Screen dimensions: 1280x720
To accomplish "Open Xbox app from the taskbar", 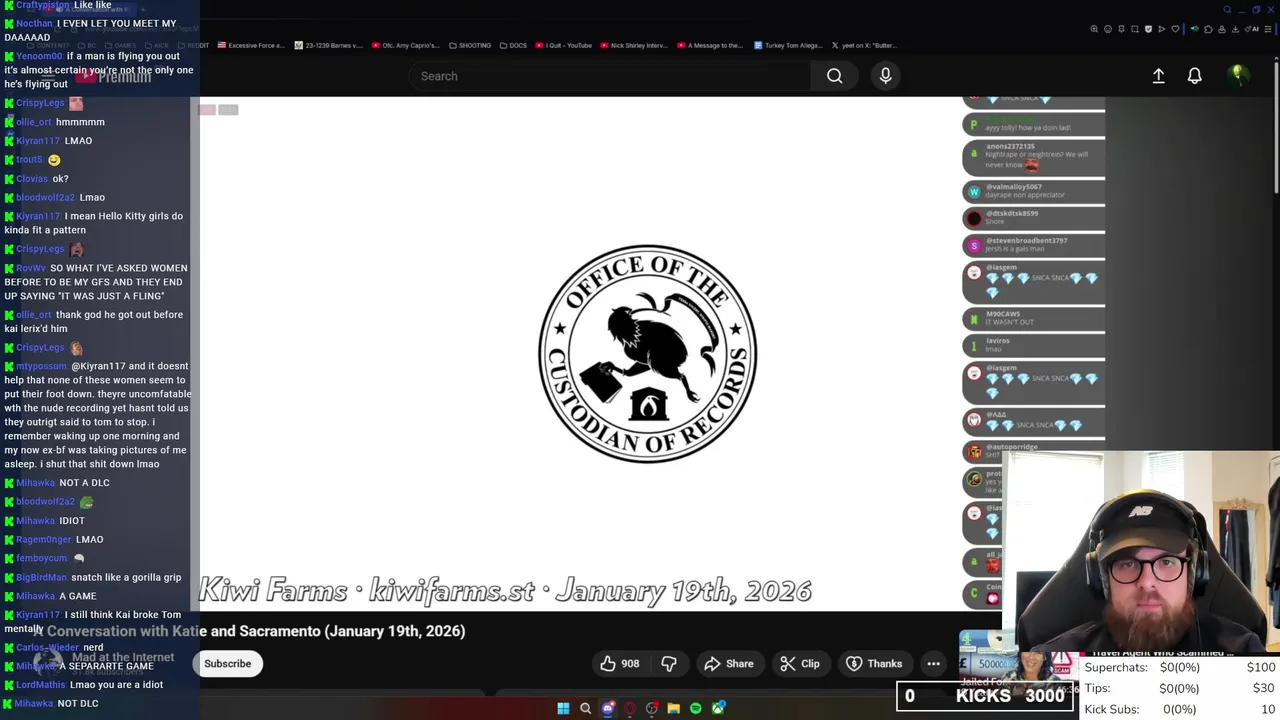I will point(718,709).
